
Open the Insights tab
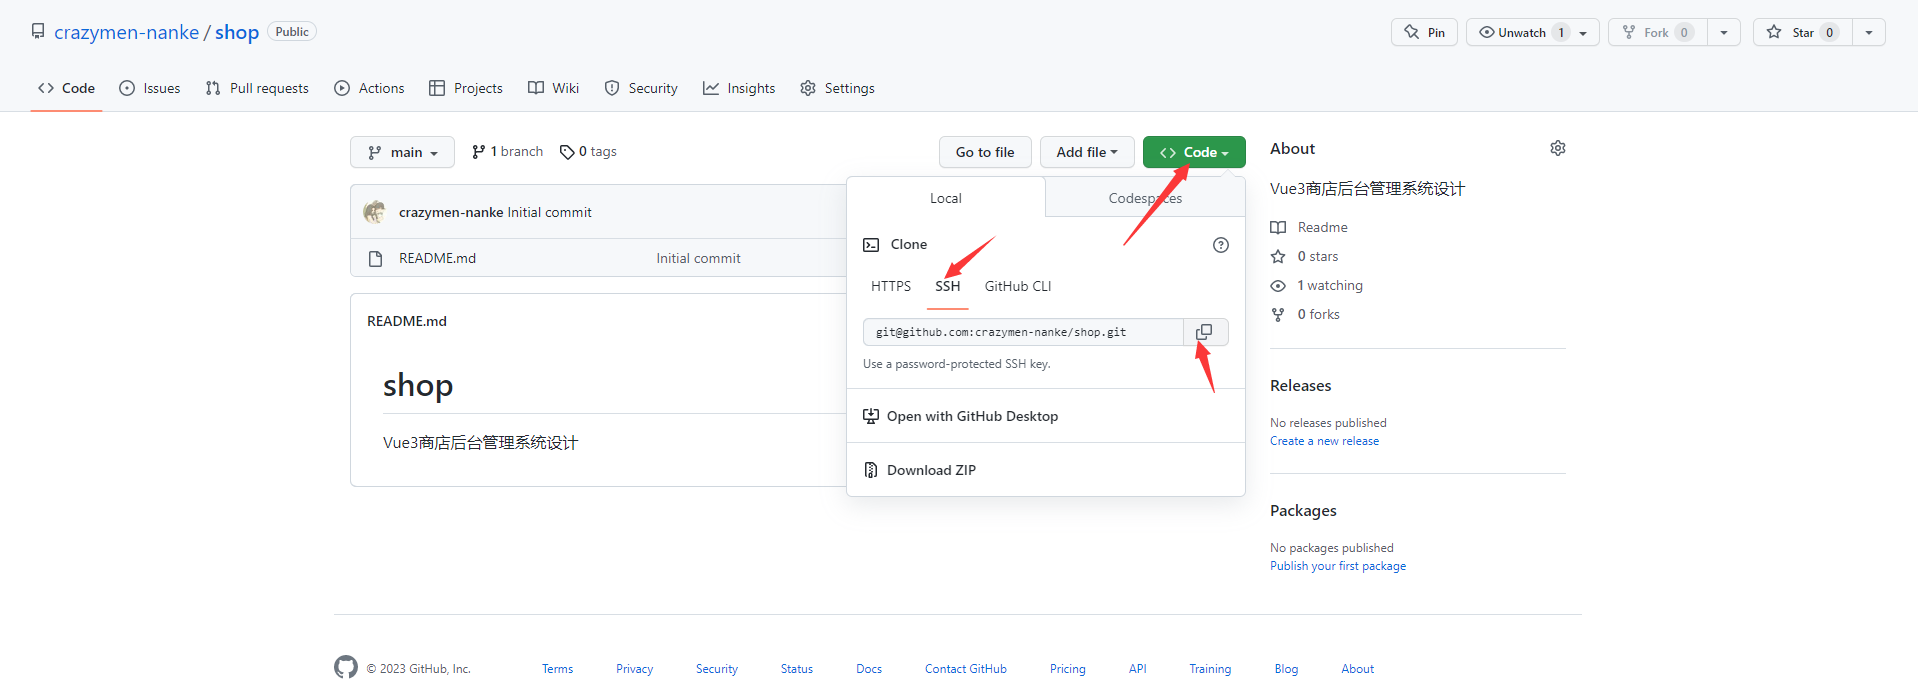[739, 88]
